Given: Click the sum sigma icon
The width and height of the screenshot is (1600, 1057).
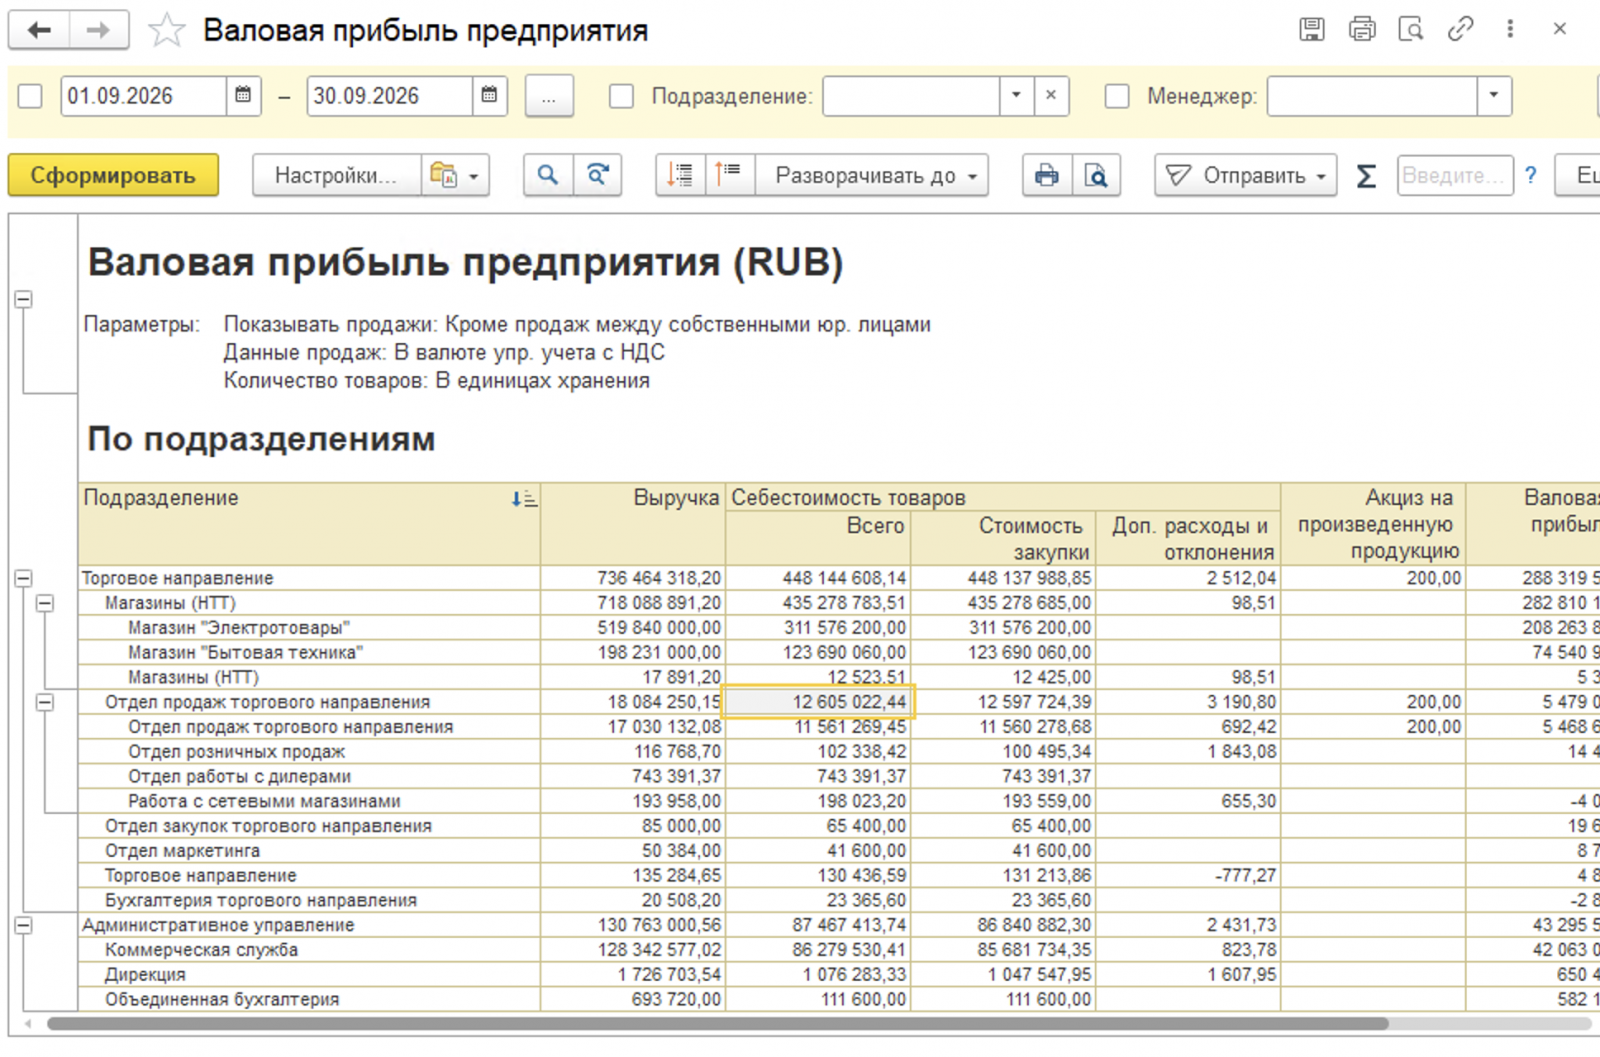Looking at the screenshot, I should 1366,176.
